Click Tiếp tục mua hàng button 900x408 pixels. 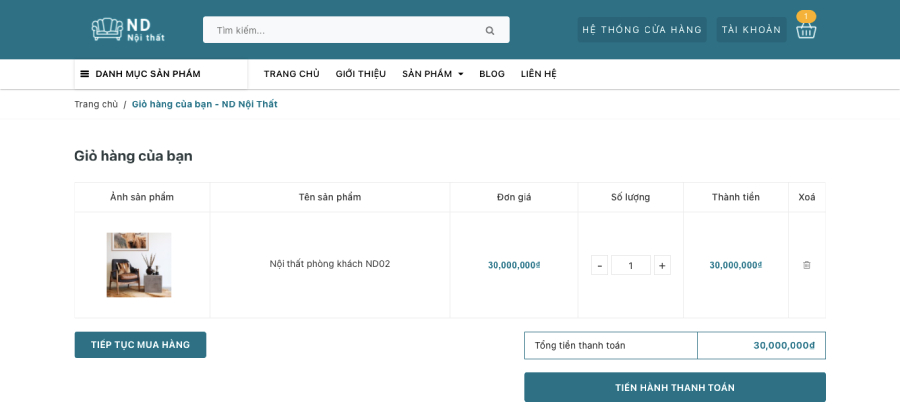tap(140, 345)
